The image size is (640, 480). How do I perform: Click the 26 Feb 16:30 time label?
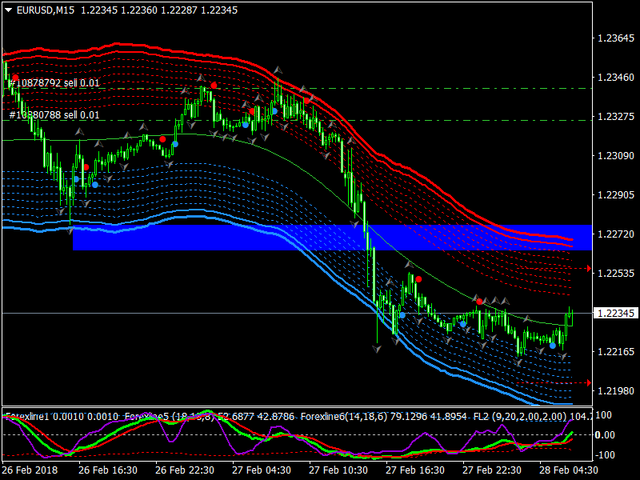pyautogui.click(x=108, y=470)
